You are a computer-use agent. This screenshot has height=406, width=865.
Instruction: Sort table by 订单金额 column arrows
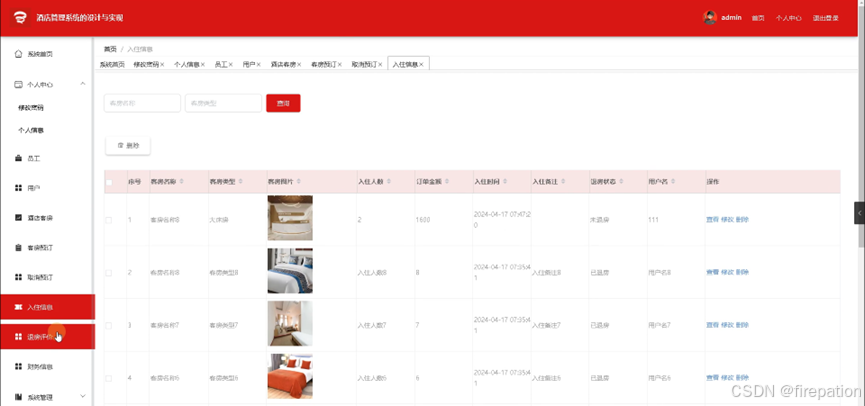pyautogui.click(x=447, y=181)
